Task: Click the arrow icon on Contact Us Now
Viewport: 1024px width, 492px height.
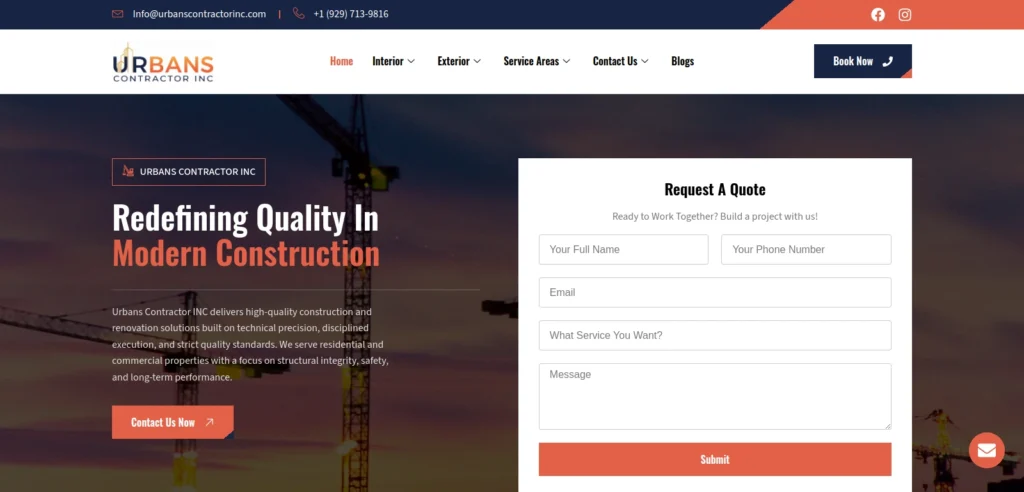Action: 209,422
